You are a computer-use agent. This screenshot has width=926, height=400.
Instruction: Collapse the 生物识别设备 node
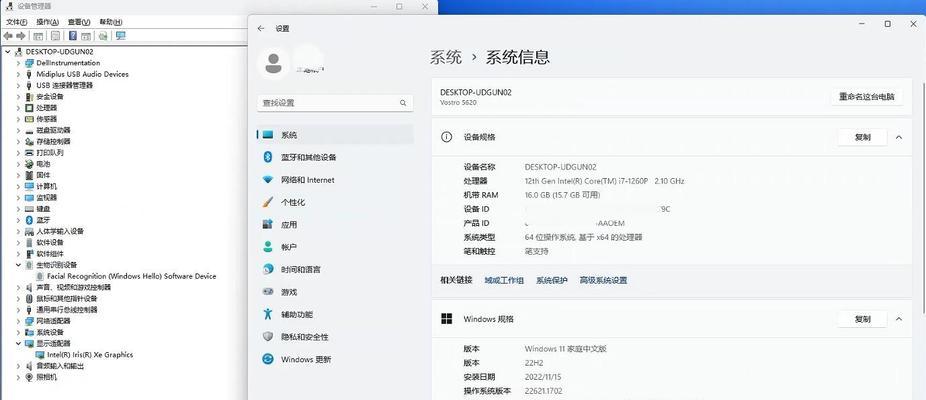click(18, 265)
